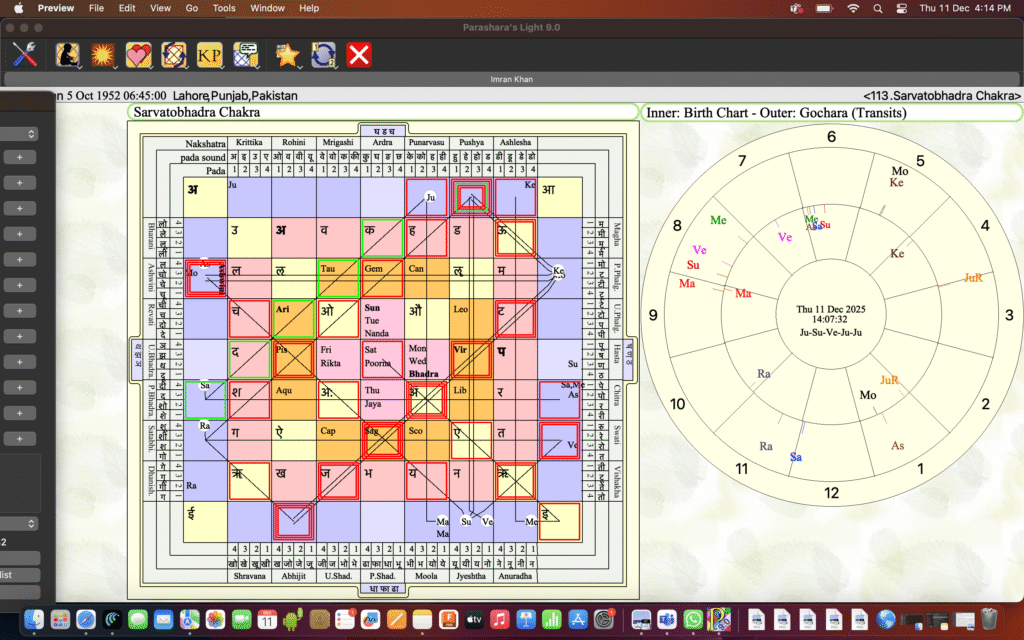This screenshot has height=640, width=1024.
Task: Open the Tools menu
Action: point(224,8)
